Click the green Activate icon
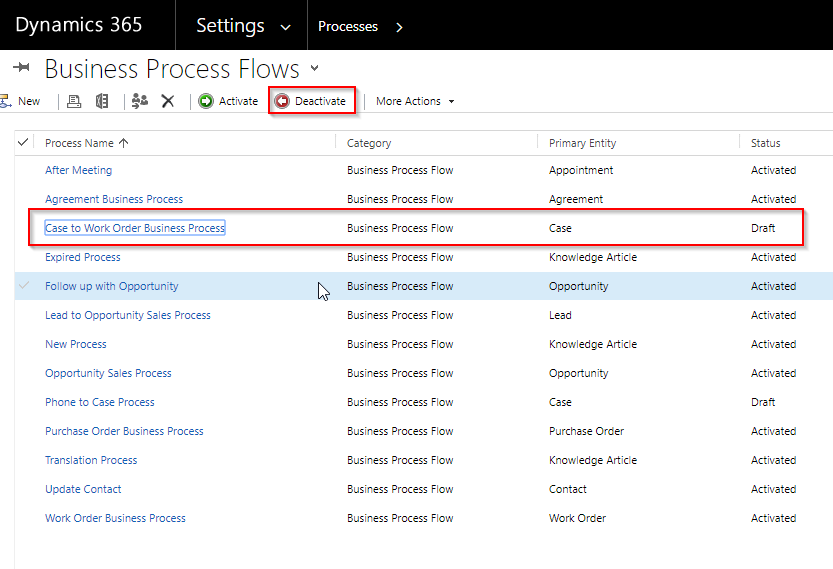The height and width of the screenshot is (569, 833). [206, 101]
